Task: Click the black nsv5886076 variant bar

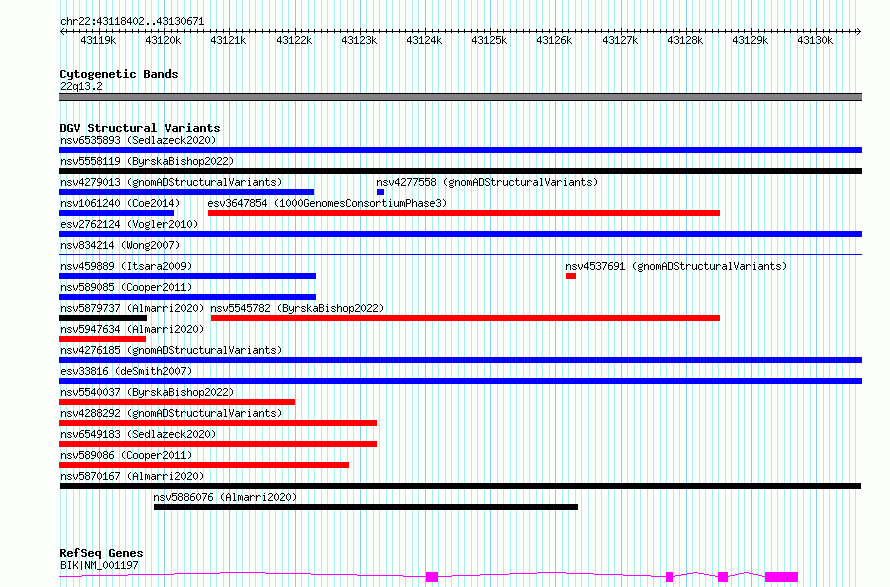Action: (x=366, y=507)
